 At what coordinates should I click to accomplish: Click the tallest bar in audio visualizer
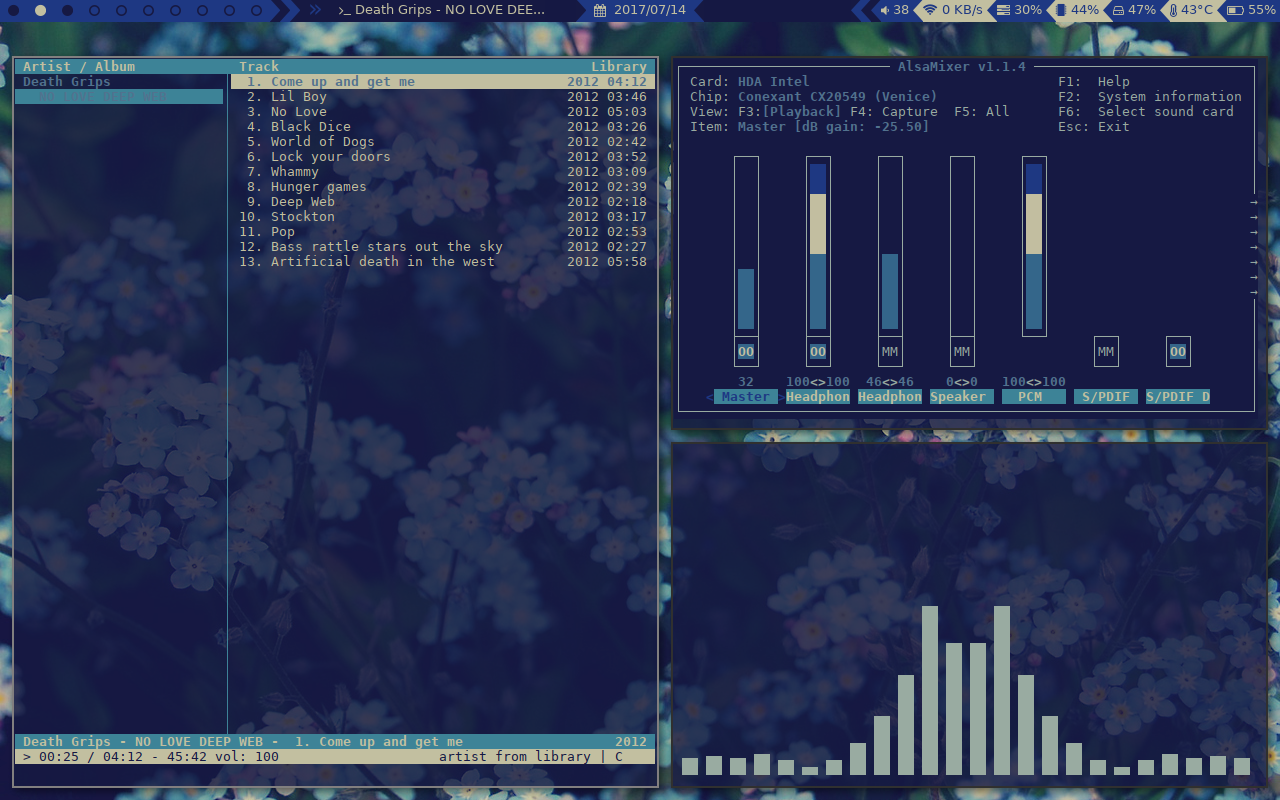pyautogui.click(x=929, y=690)
